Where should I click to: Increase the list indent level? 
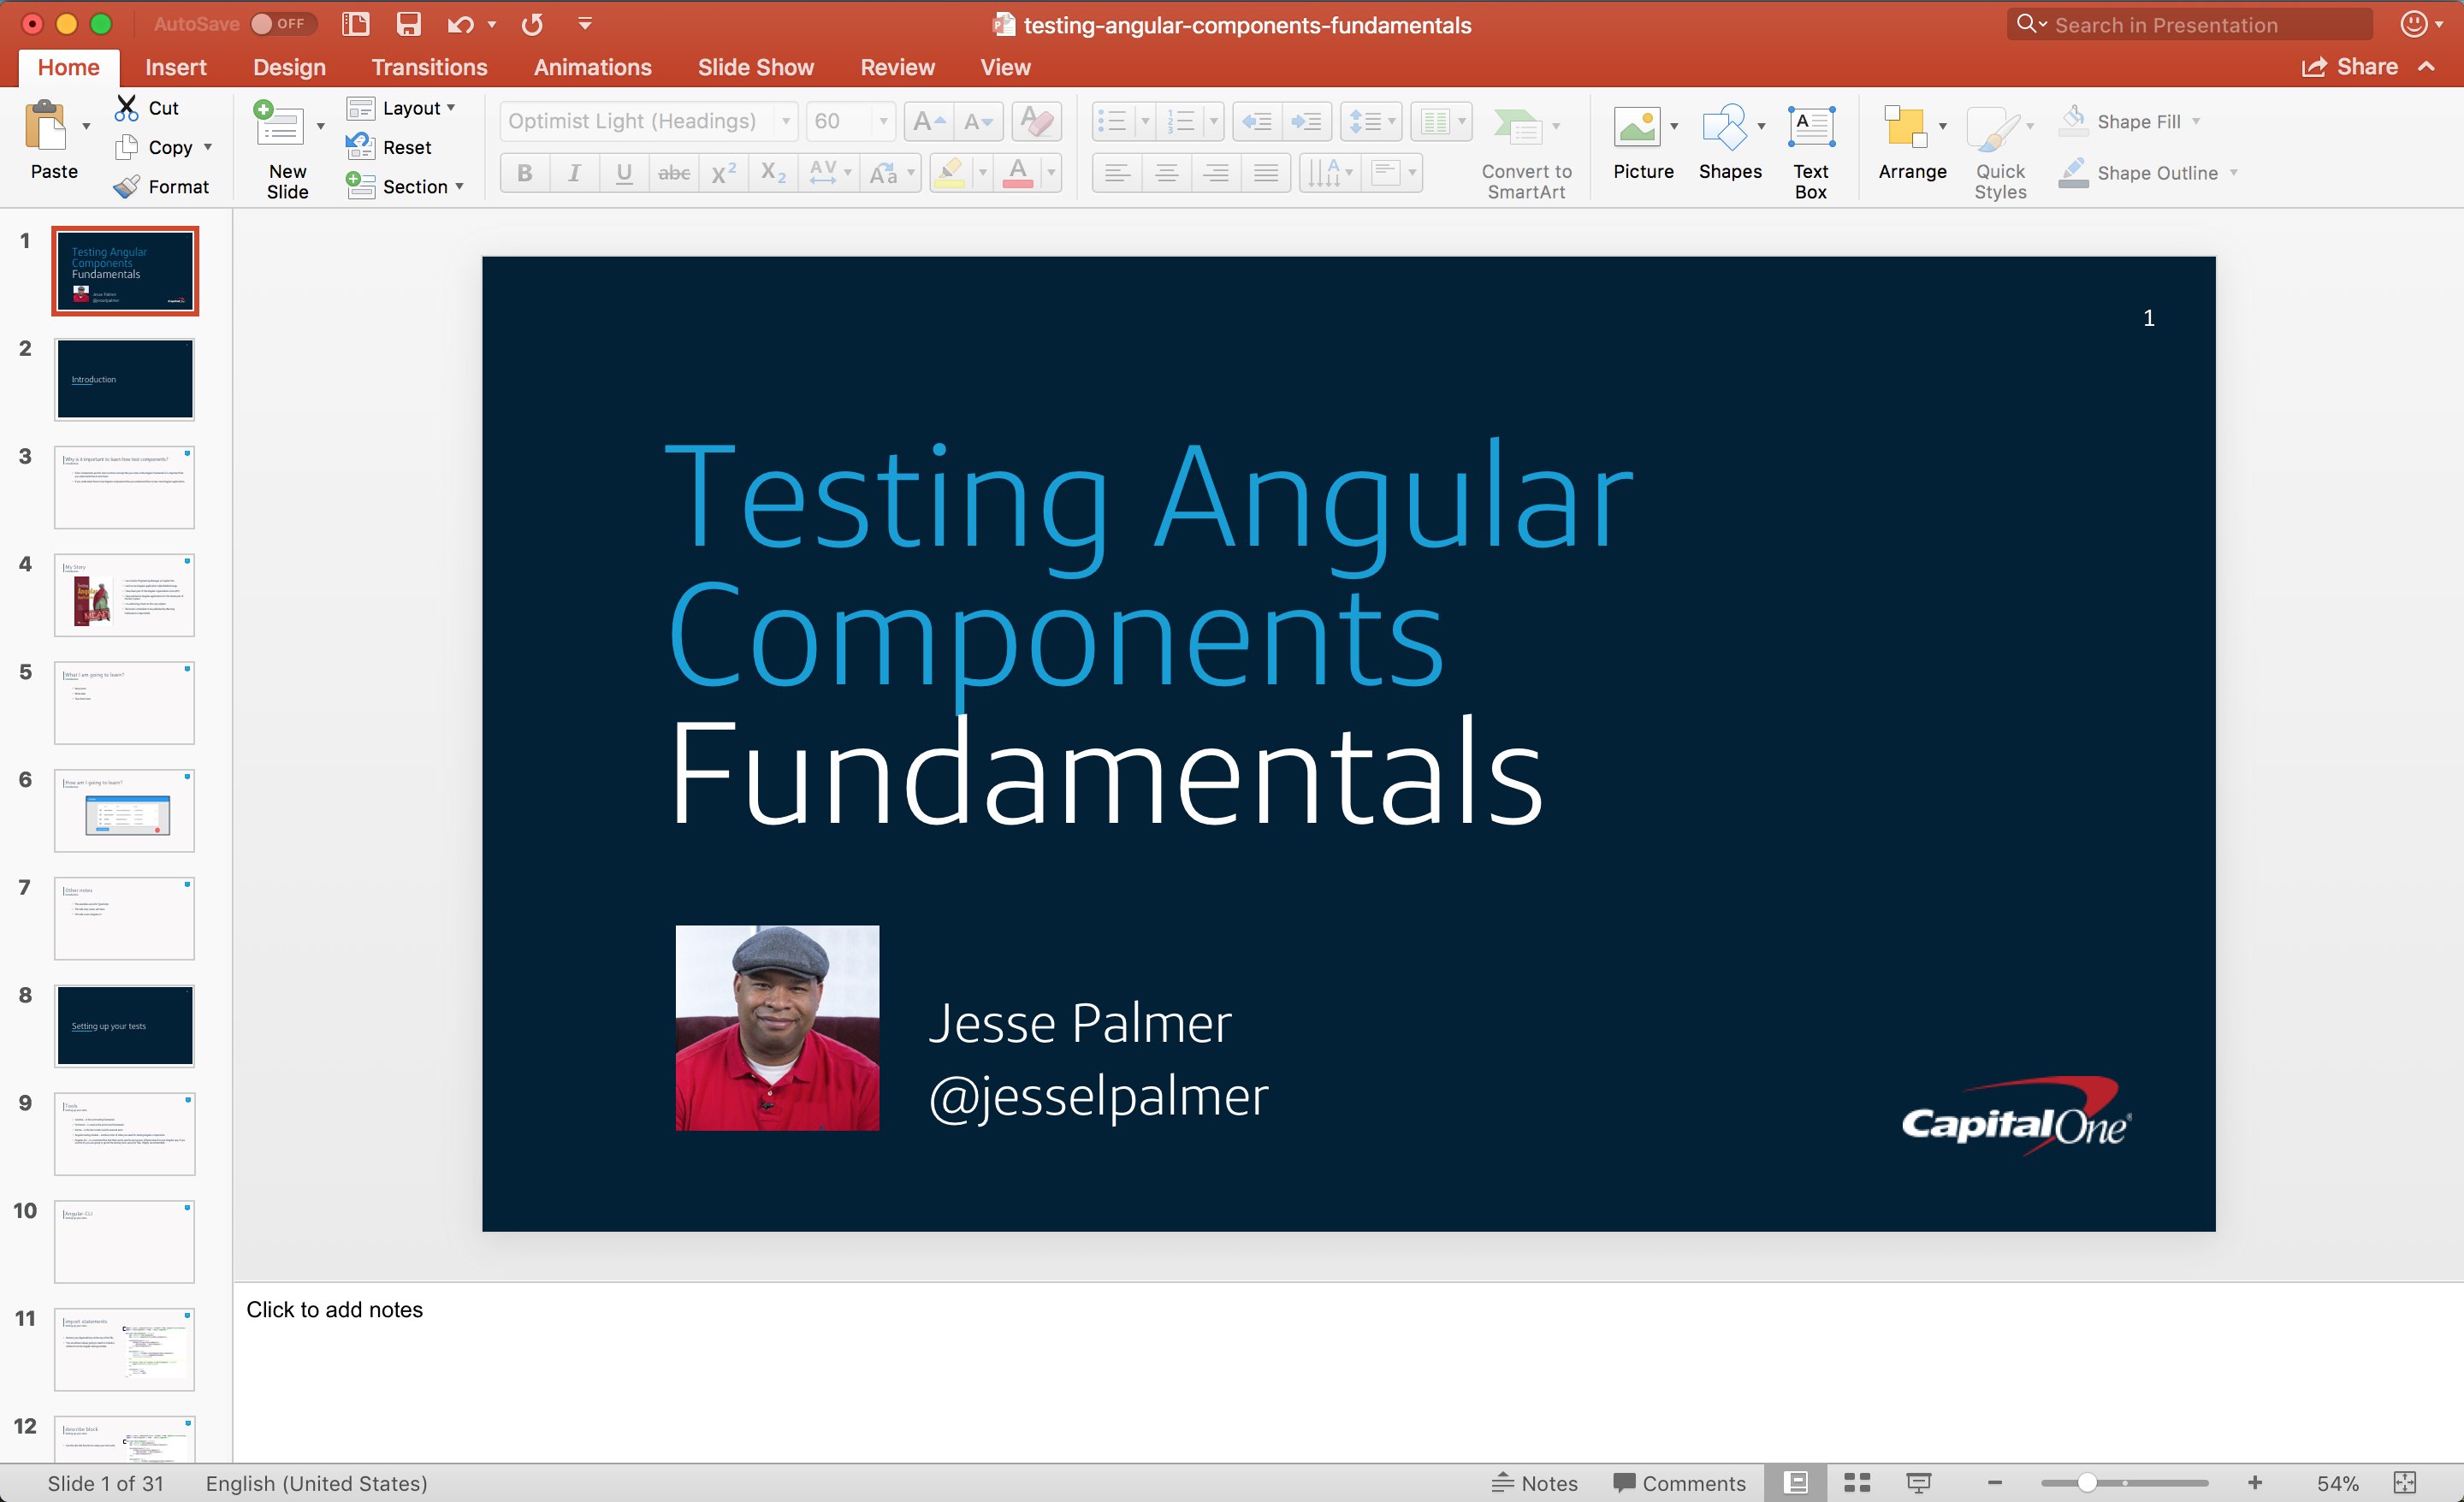pos(1306,121)
